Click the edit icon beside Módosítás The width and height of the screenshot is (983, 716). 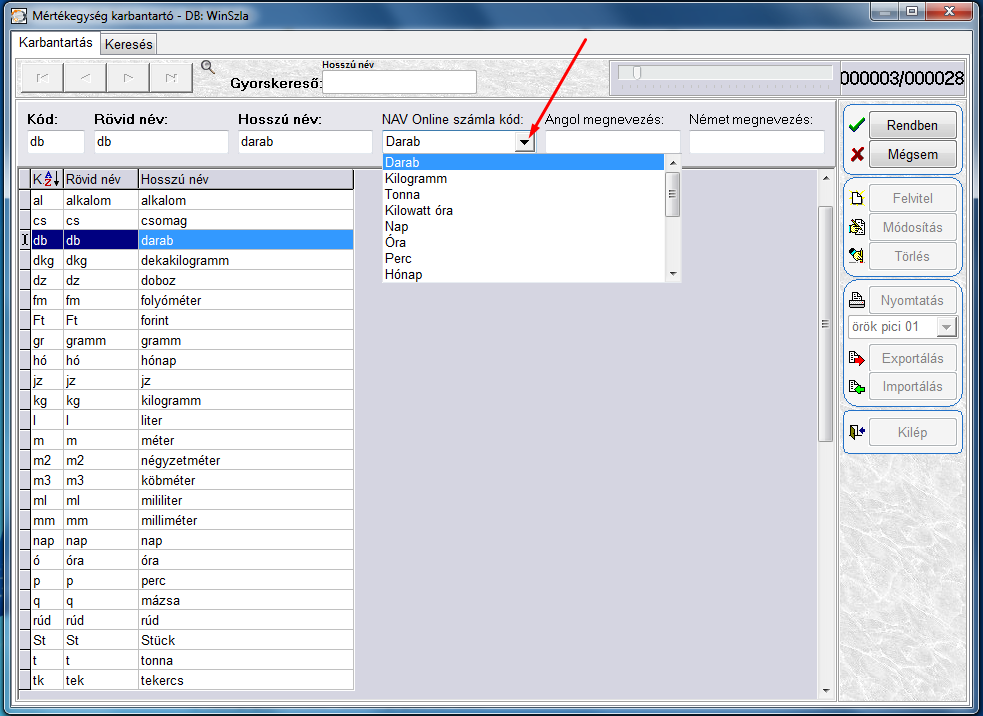(x=856, y=227)
